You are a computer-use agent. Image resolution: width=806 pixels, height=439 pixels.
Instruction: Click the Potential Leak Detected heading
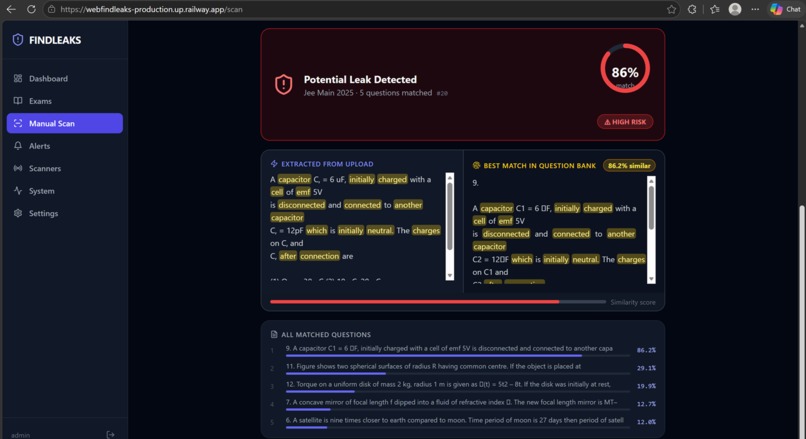[360, 80]
